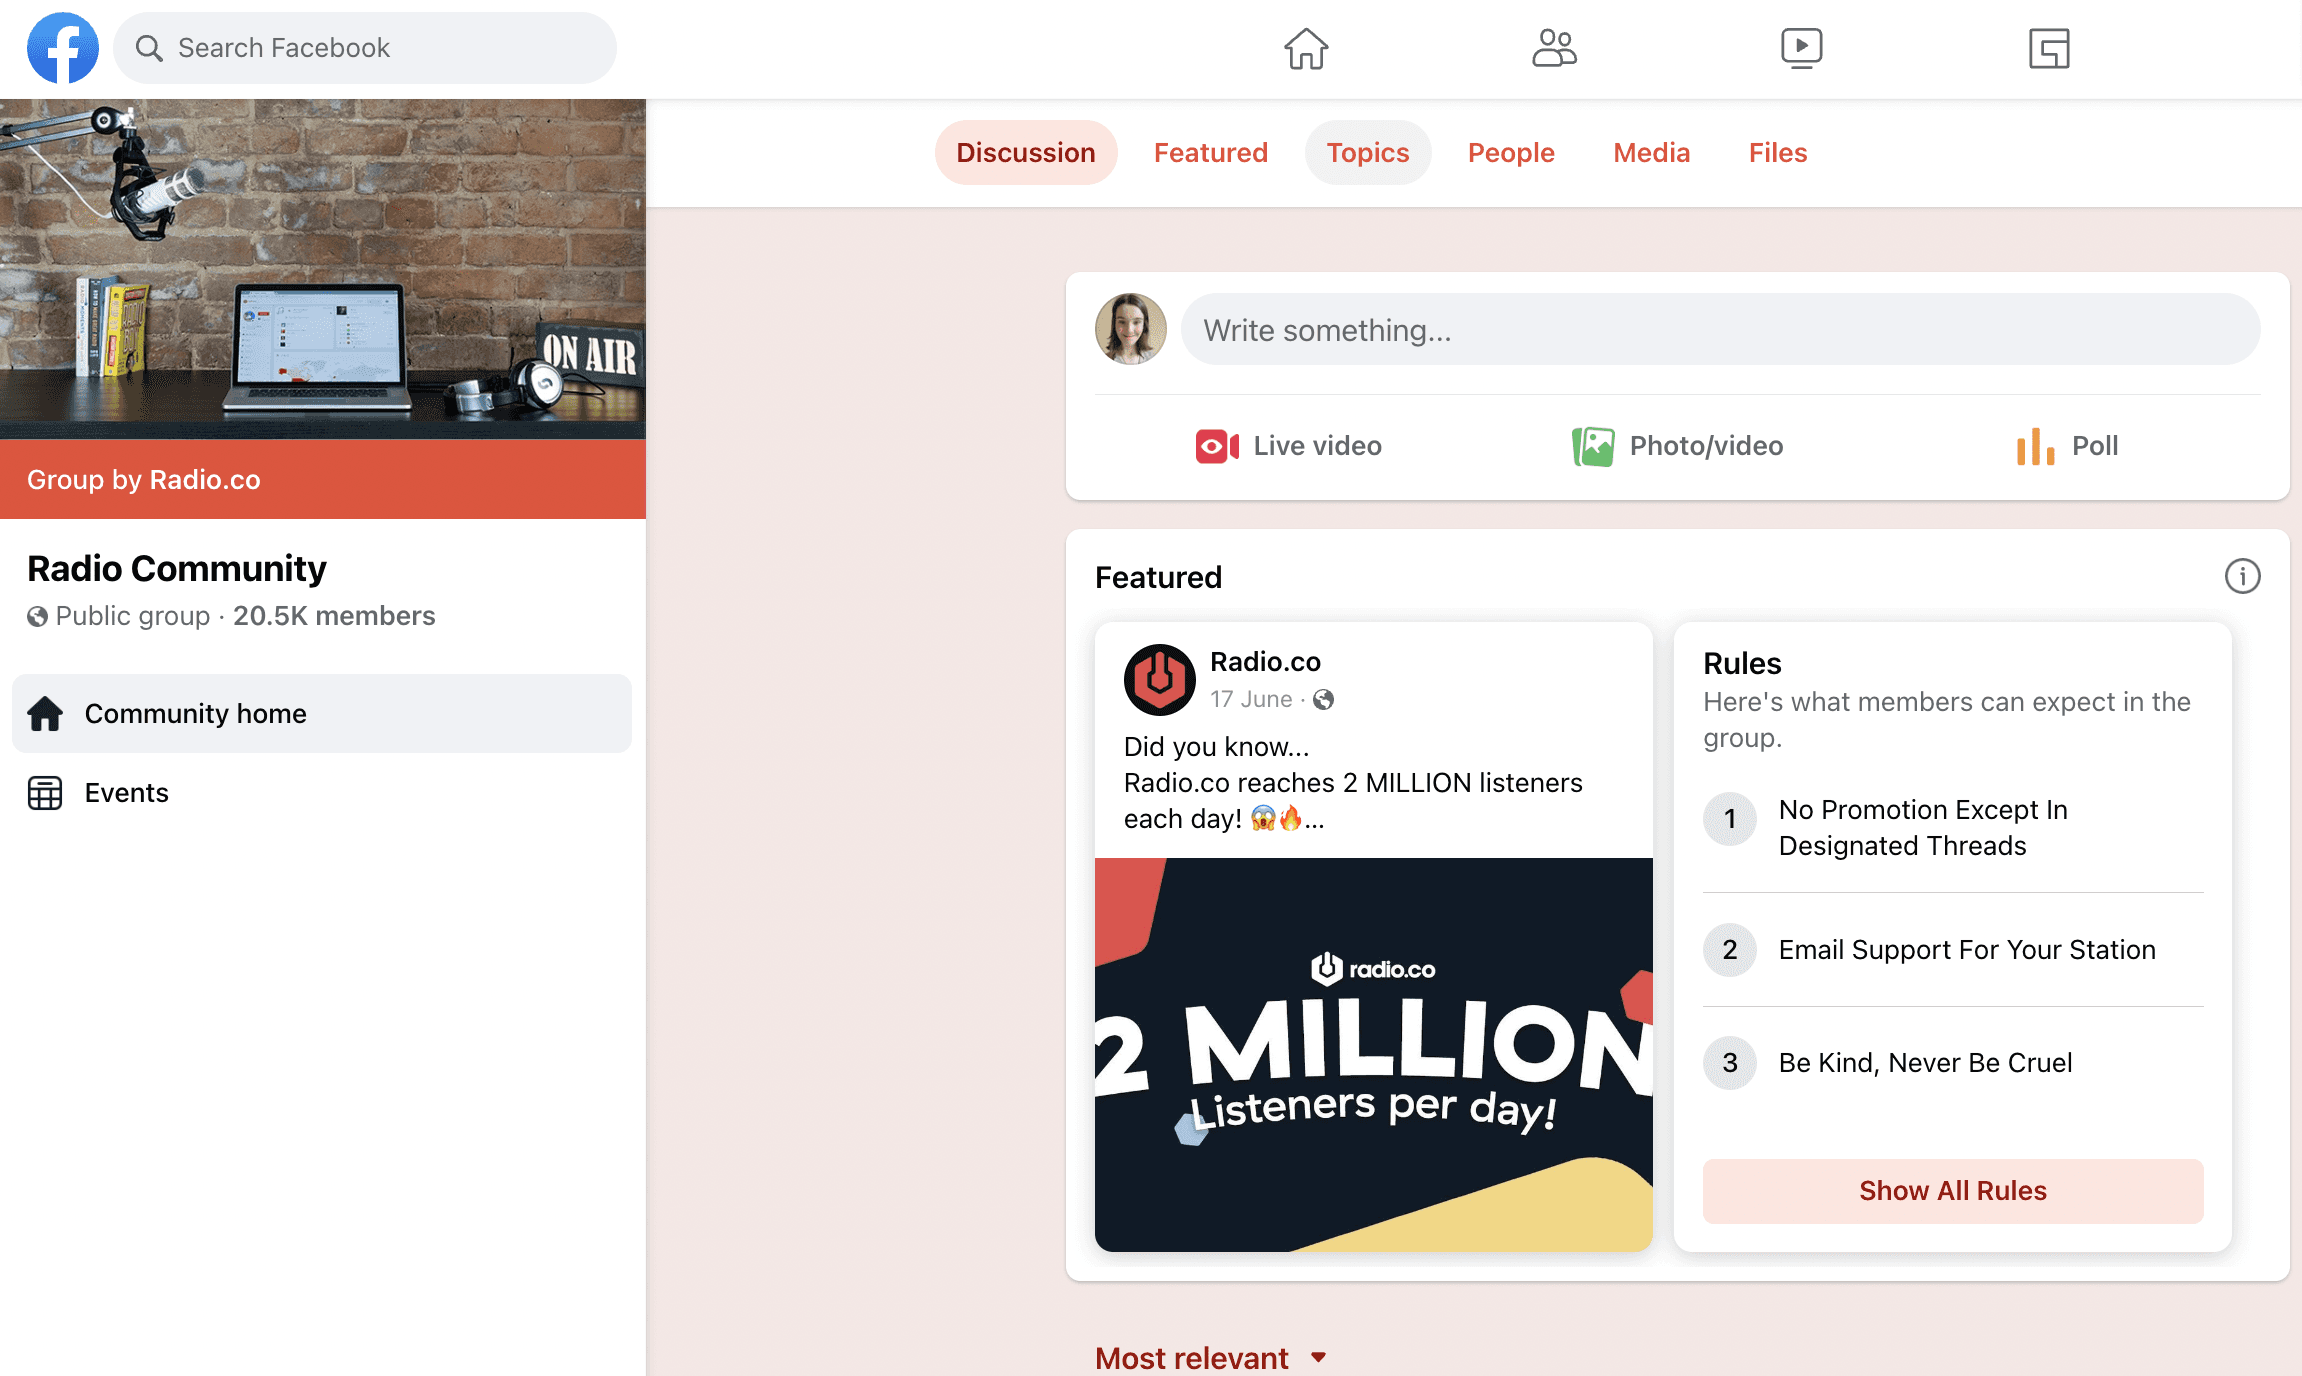Click rule 2 Email Support For Your Station
The image size is (2302, 1376).
(1953, 950)
